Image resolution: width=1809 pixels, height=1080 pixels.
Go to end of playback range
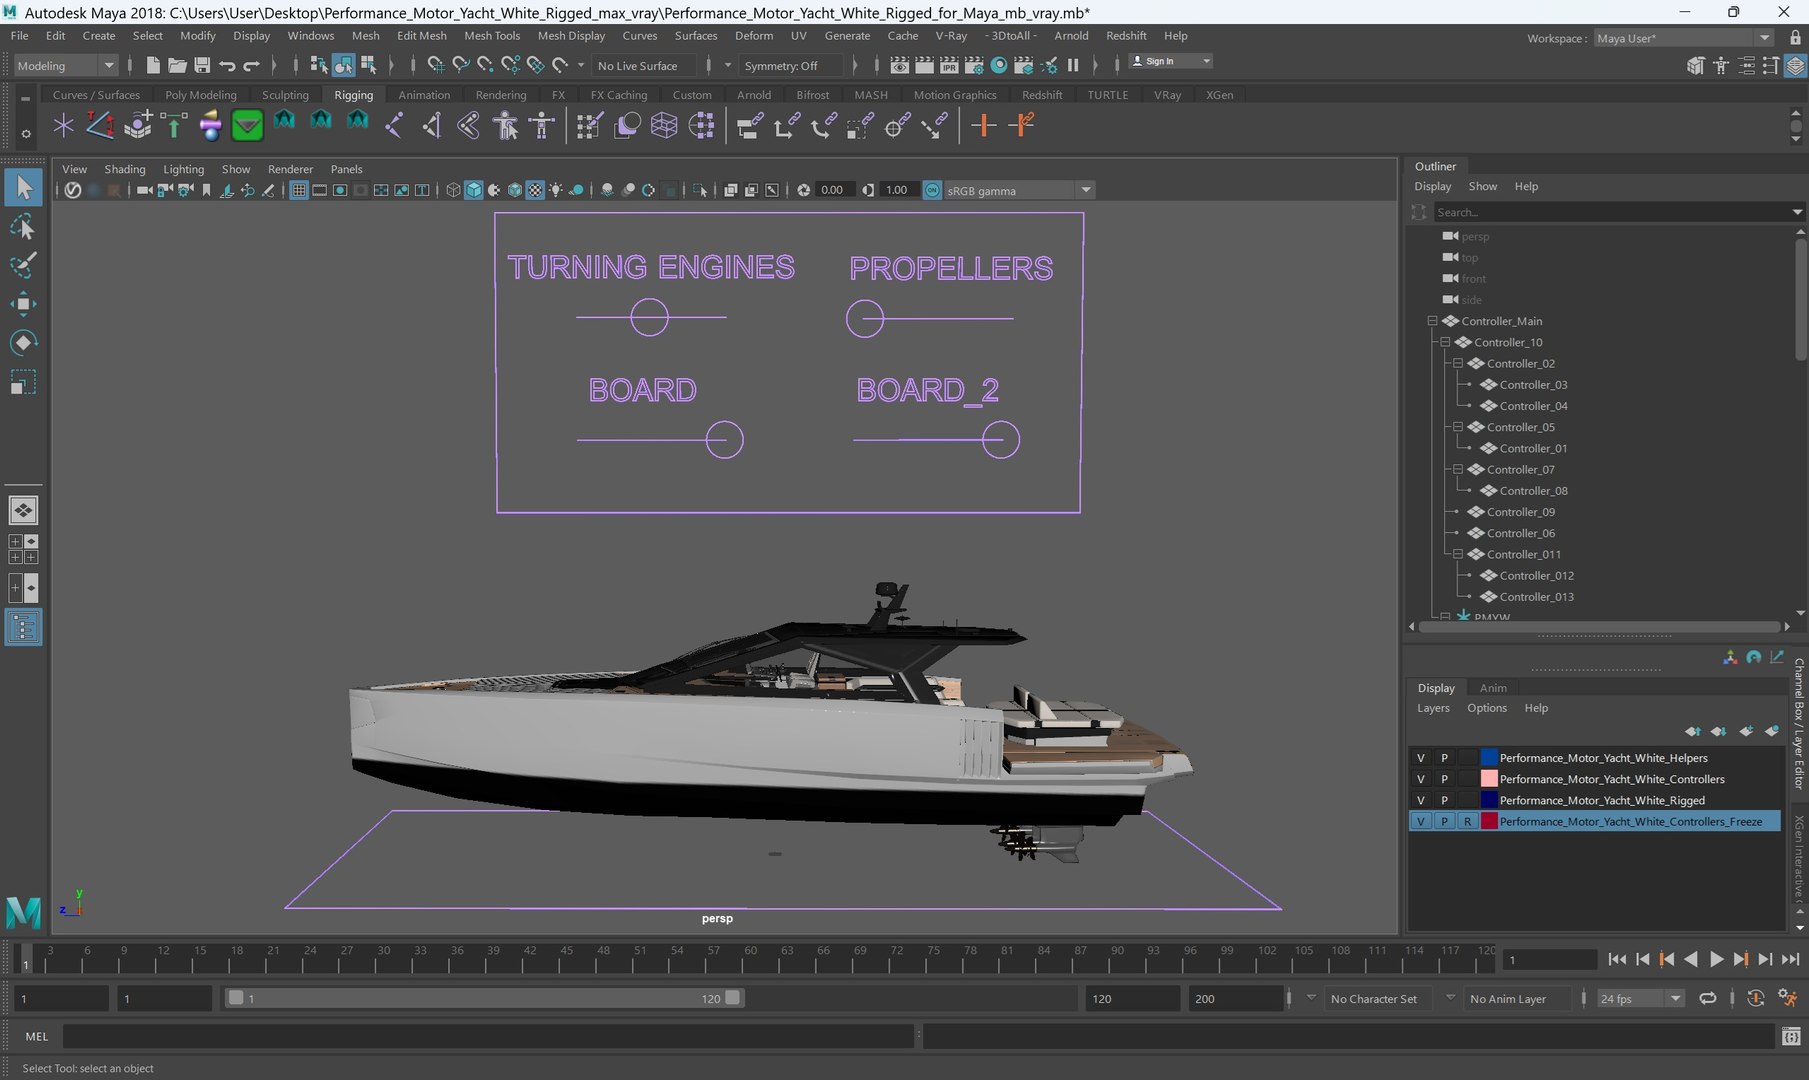1790,959
